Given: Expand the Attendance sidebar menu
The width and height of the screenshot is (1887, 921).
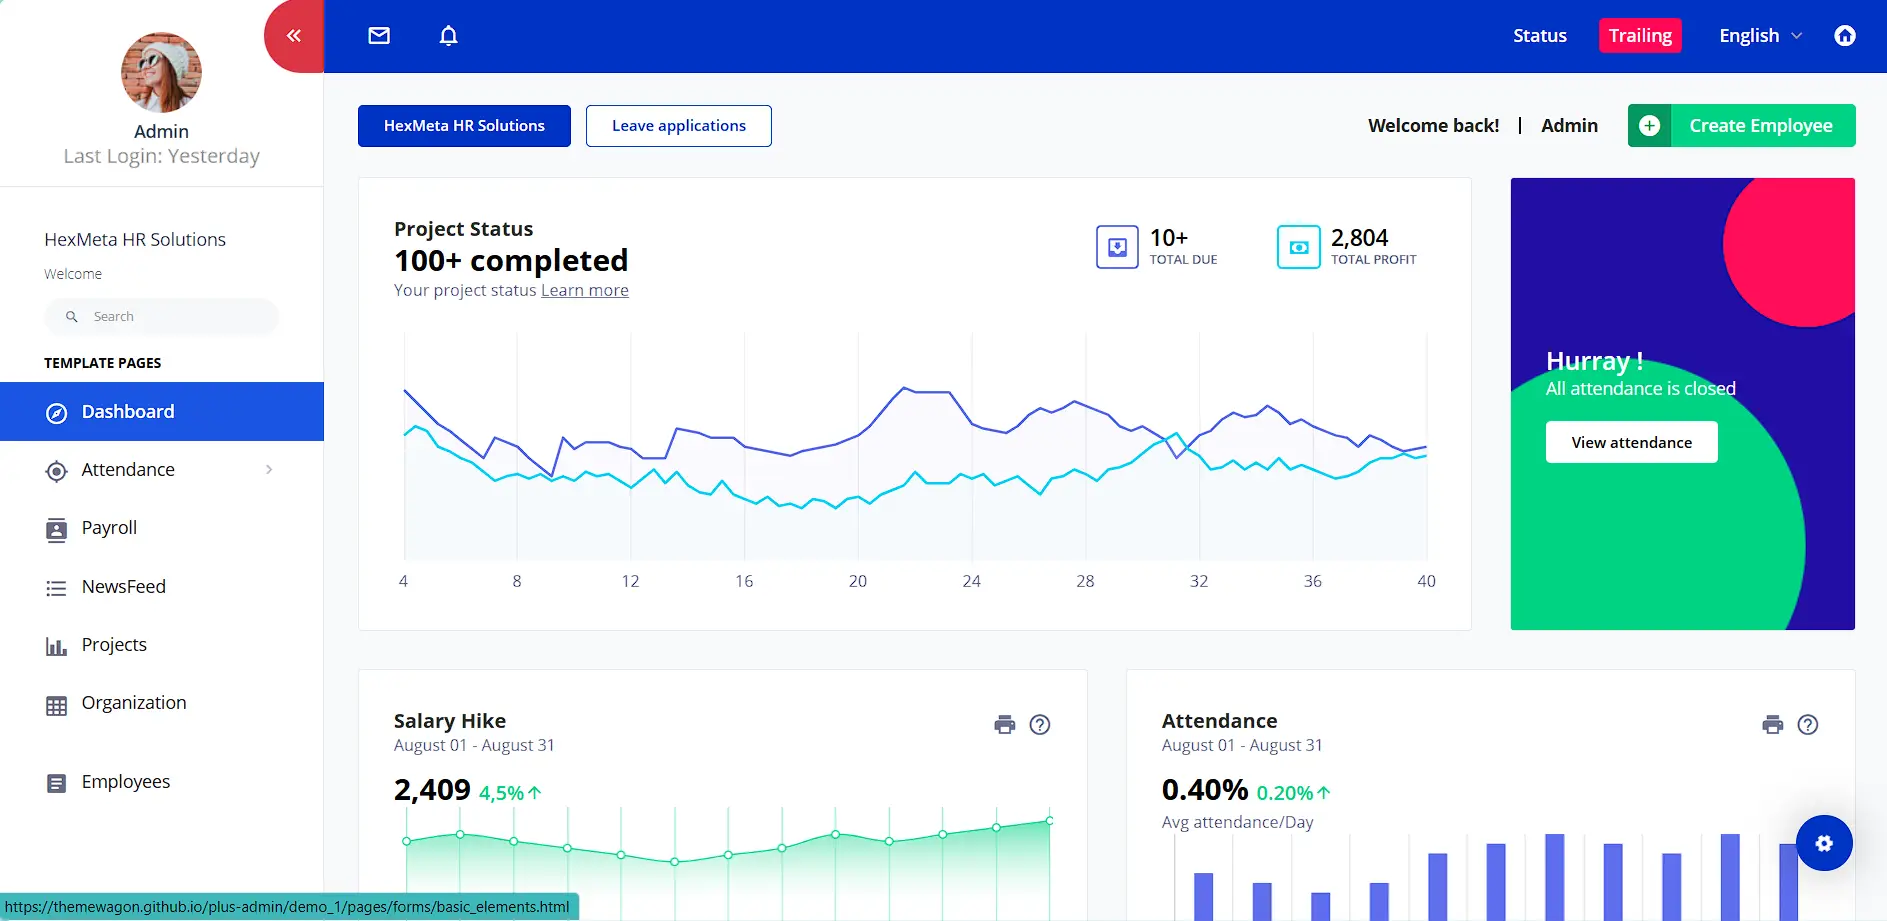Looking at the screenshot, I should click(x=160, y=470).
